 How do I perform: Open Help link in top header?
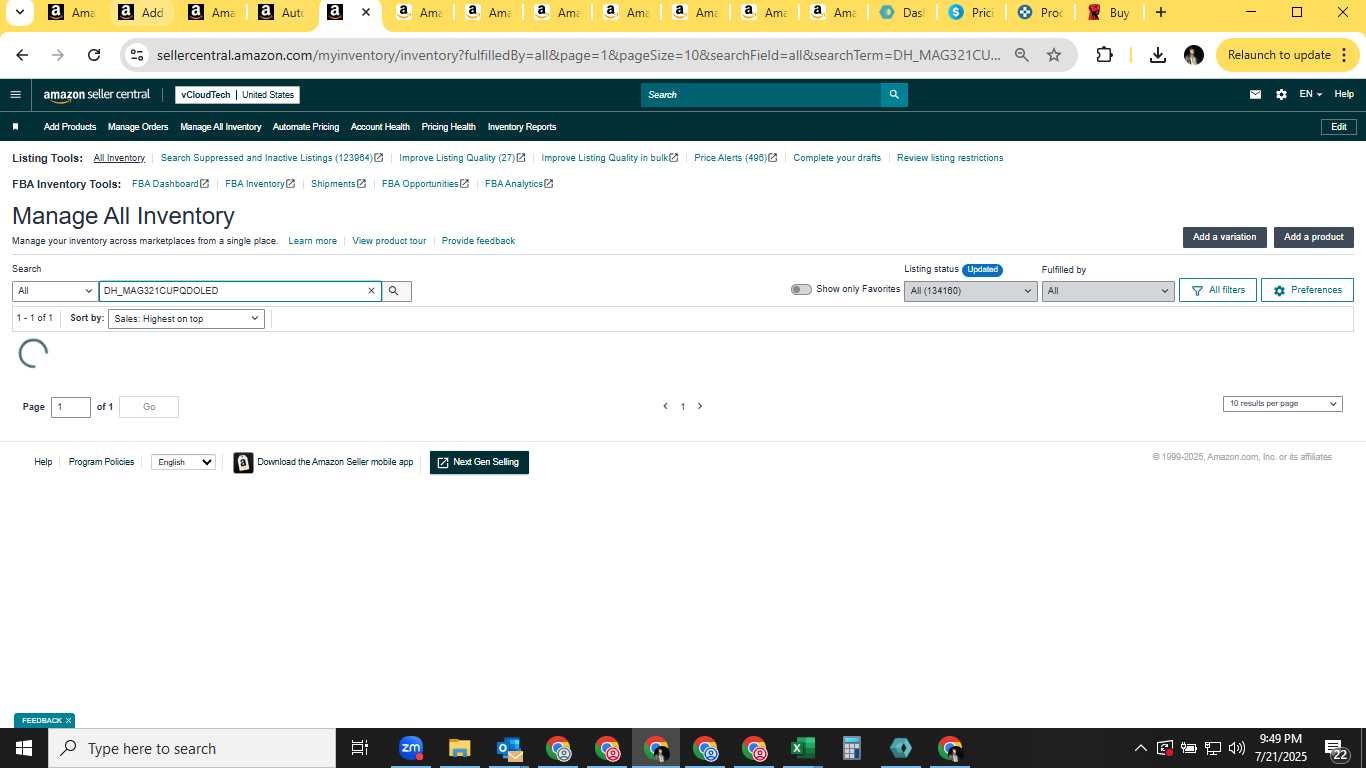[1344, 94]
